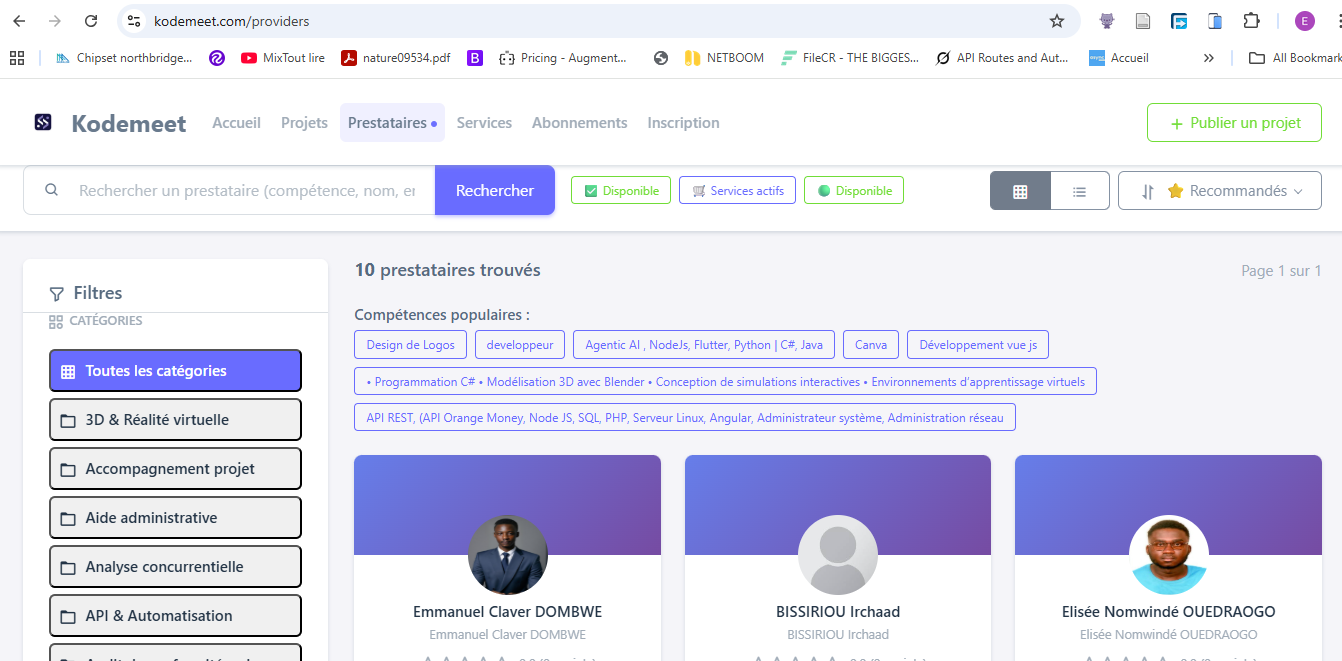This screenshot has width=1342, height=661.
Task: Toggle the Services actifs filter
Action: coord(738,191)
